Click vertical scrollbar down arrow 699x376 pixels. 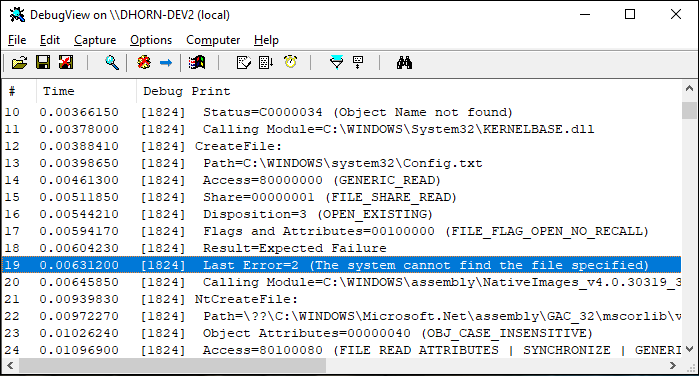point(689,349)
